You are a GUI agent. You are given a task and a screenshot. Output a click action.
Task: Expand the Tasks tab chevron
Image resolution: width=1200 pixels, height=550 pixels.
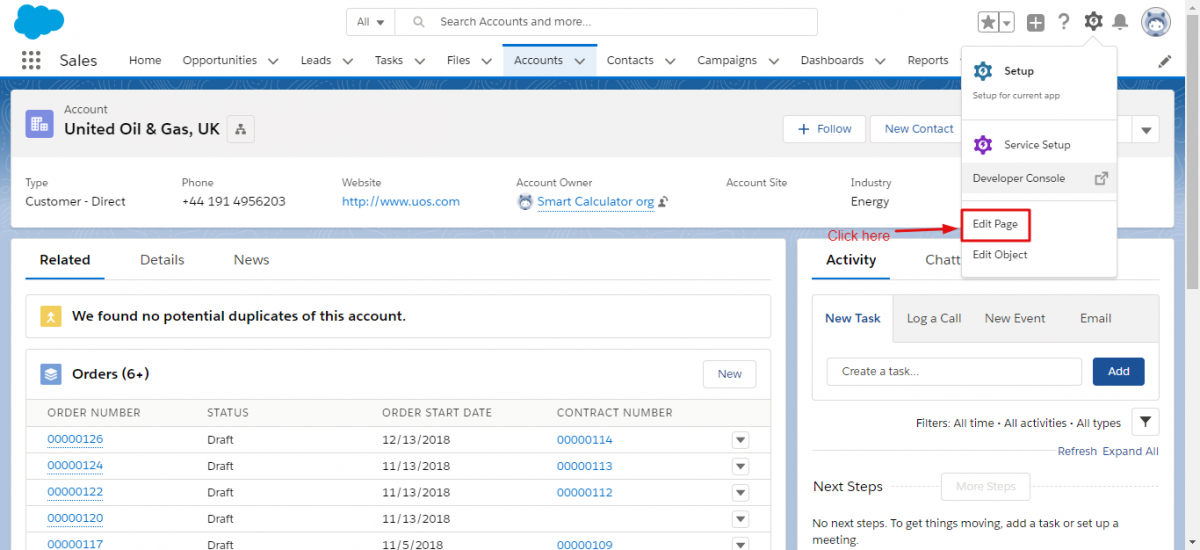click(x=419, y=61)
